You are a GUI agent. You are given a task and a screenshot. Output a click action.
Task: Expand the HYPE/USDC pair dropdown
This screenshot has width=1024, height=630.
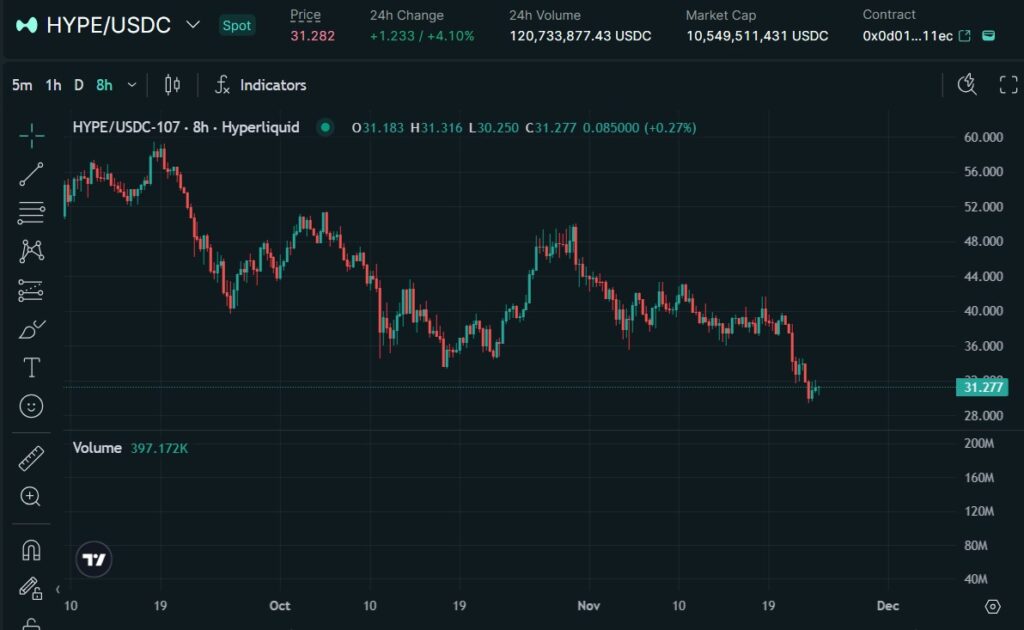pos(193,24)
